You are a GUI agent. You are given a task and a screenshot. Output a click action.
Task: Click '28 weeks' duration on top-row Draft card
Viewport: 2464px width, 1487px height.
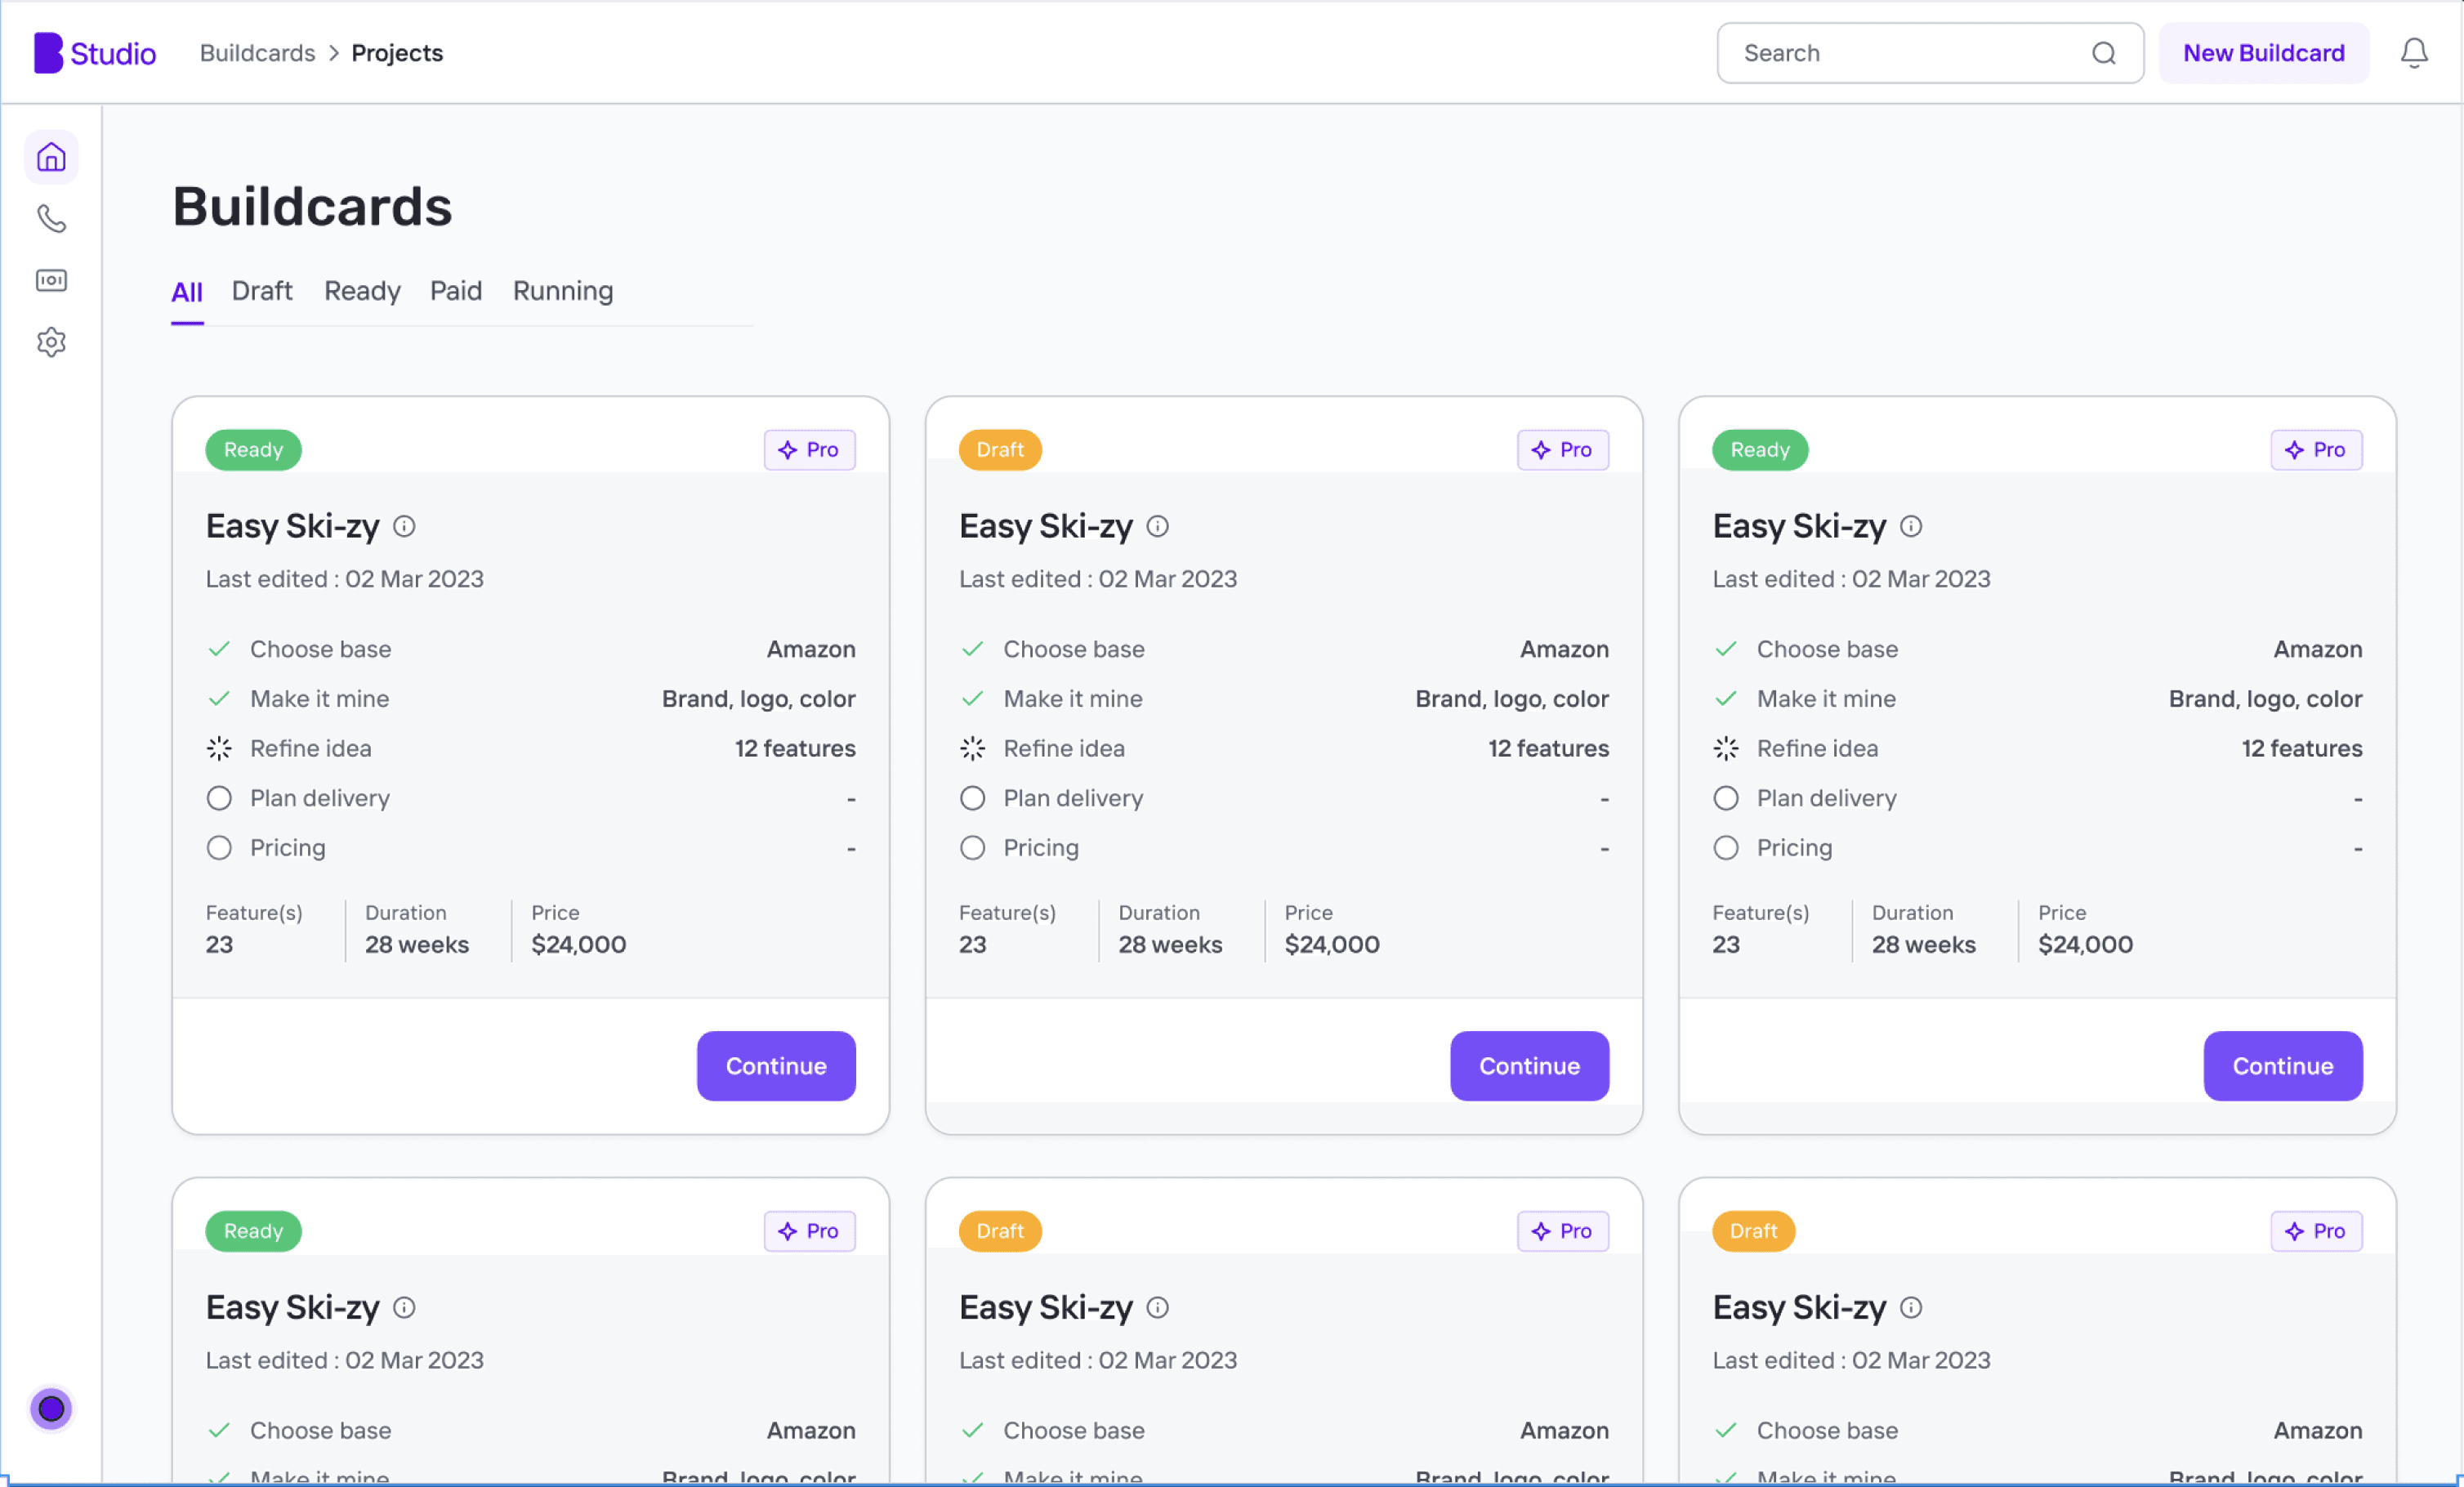(x=1170, y=944)
